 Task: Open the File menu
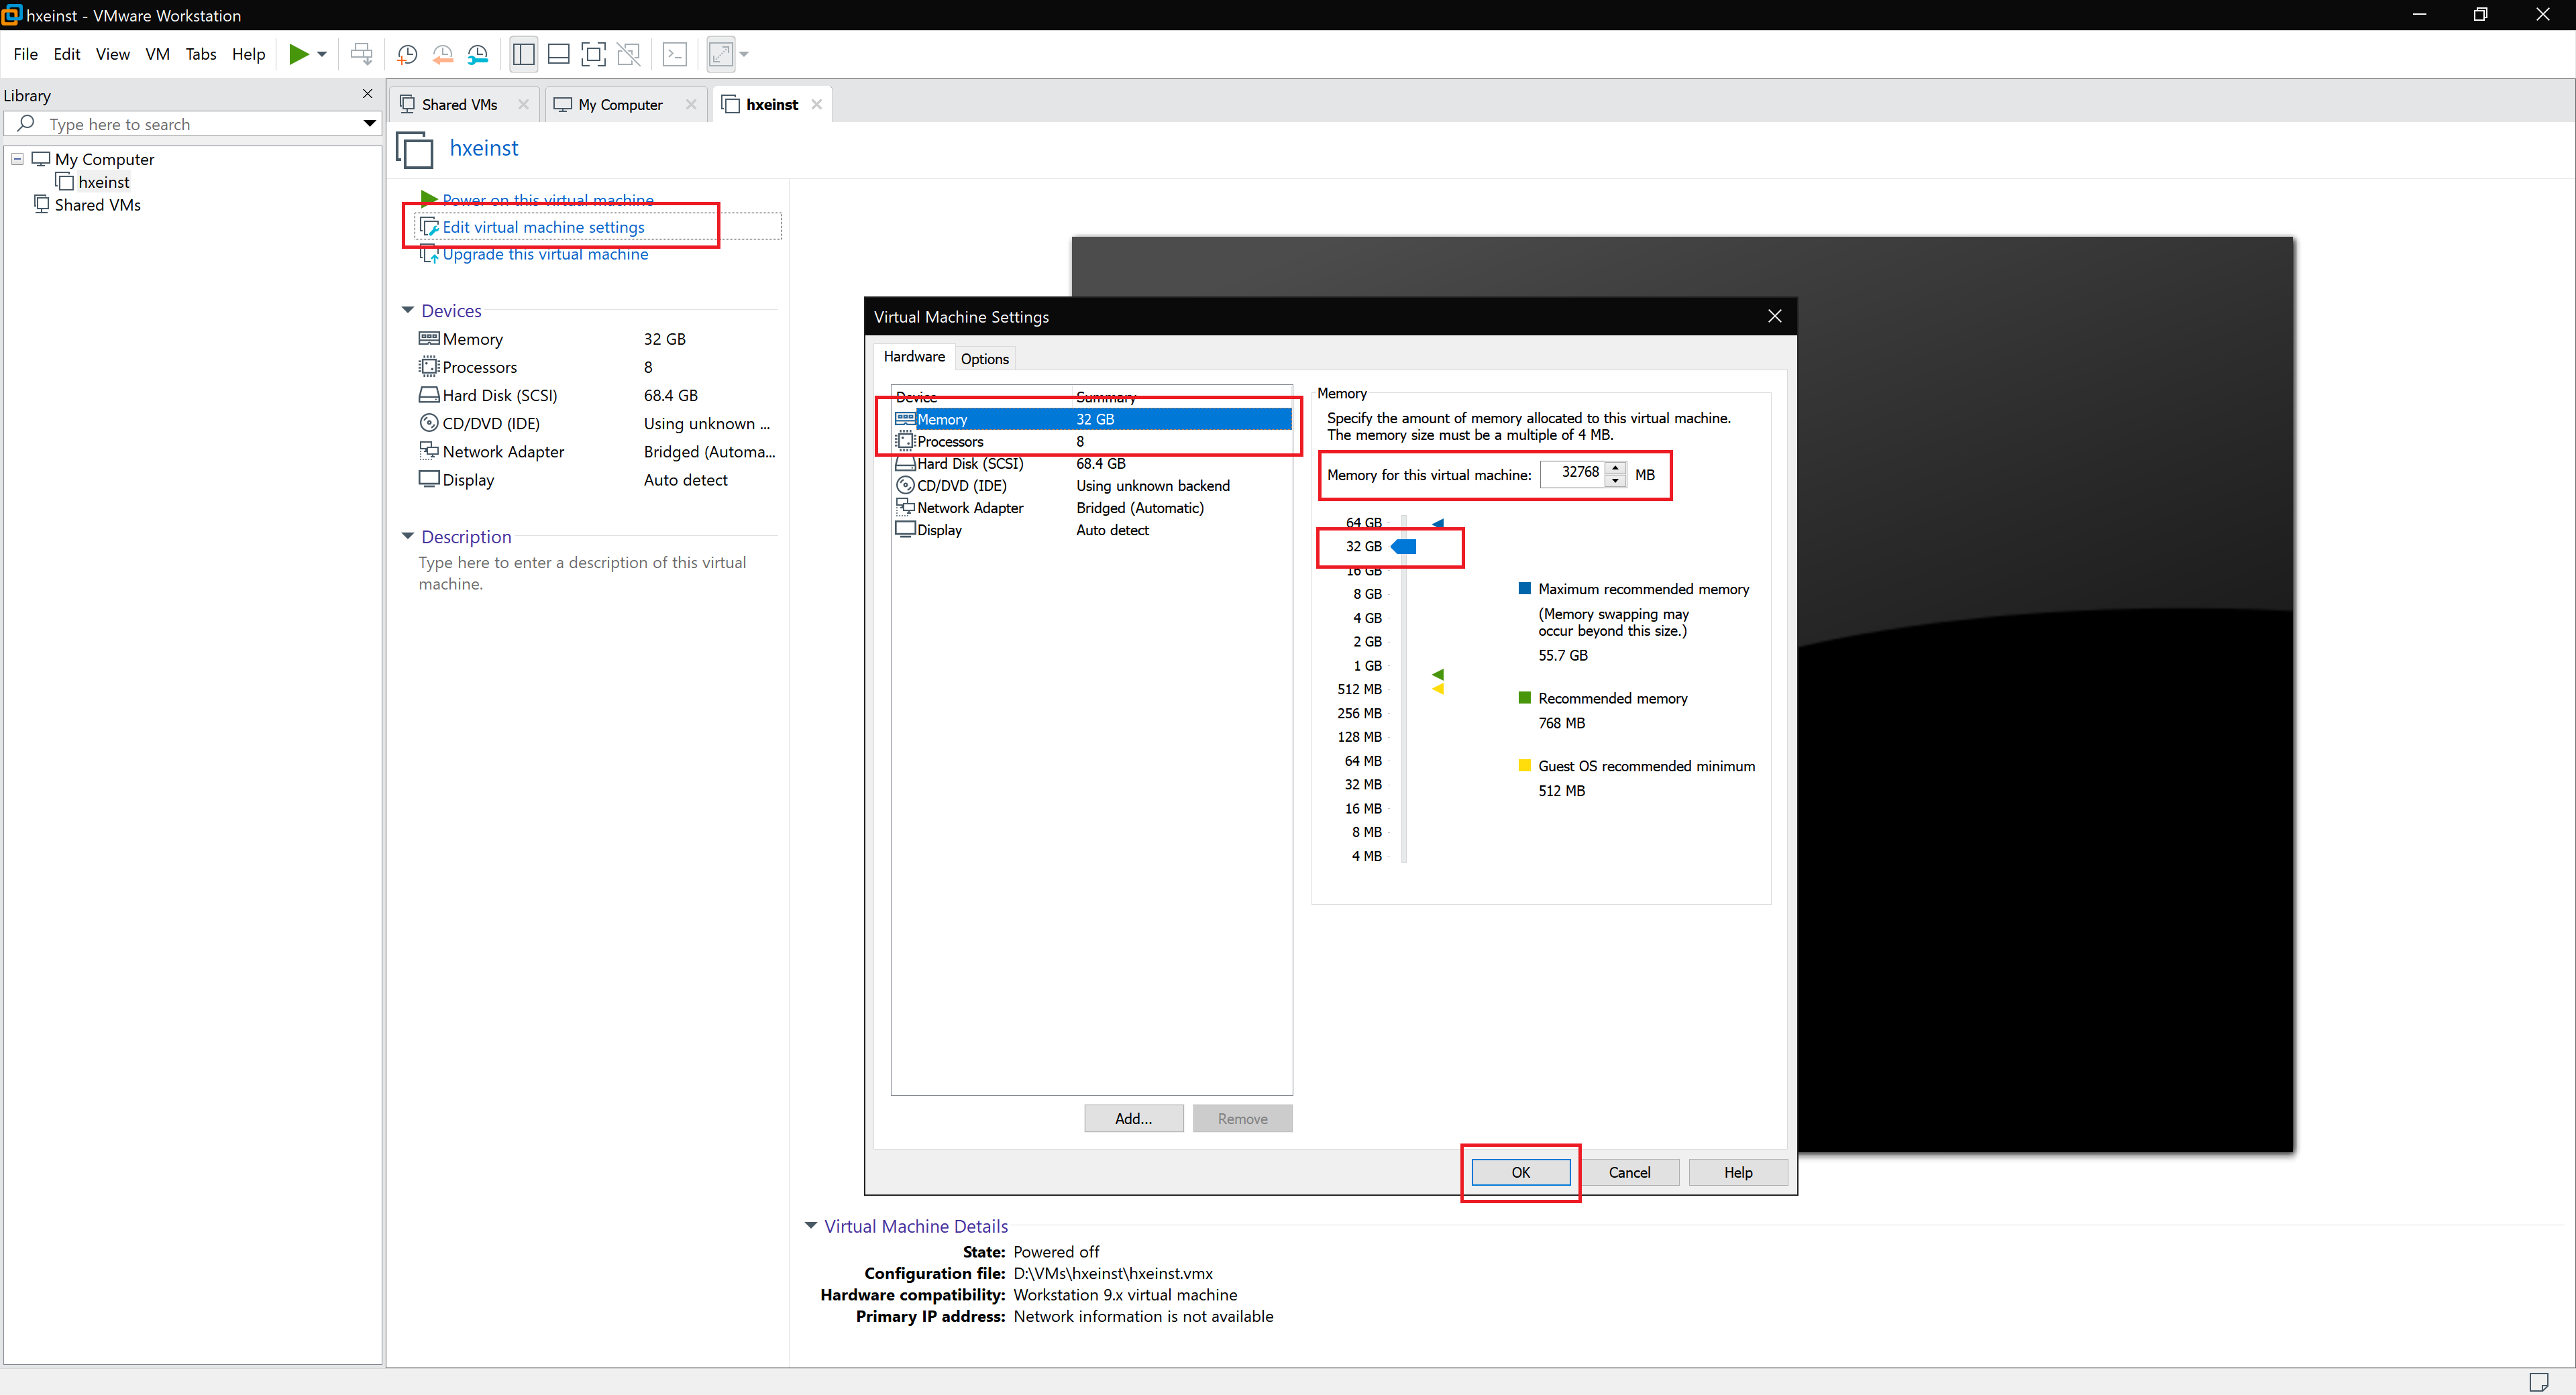26,54
